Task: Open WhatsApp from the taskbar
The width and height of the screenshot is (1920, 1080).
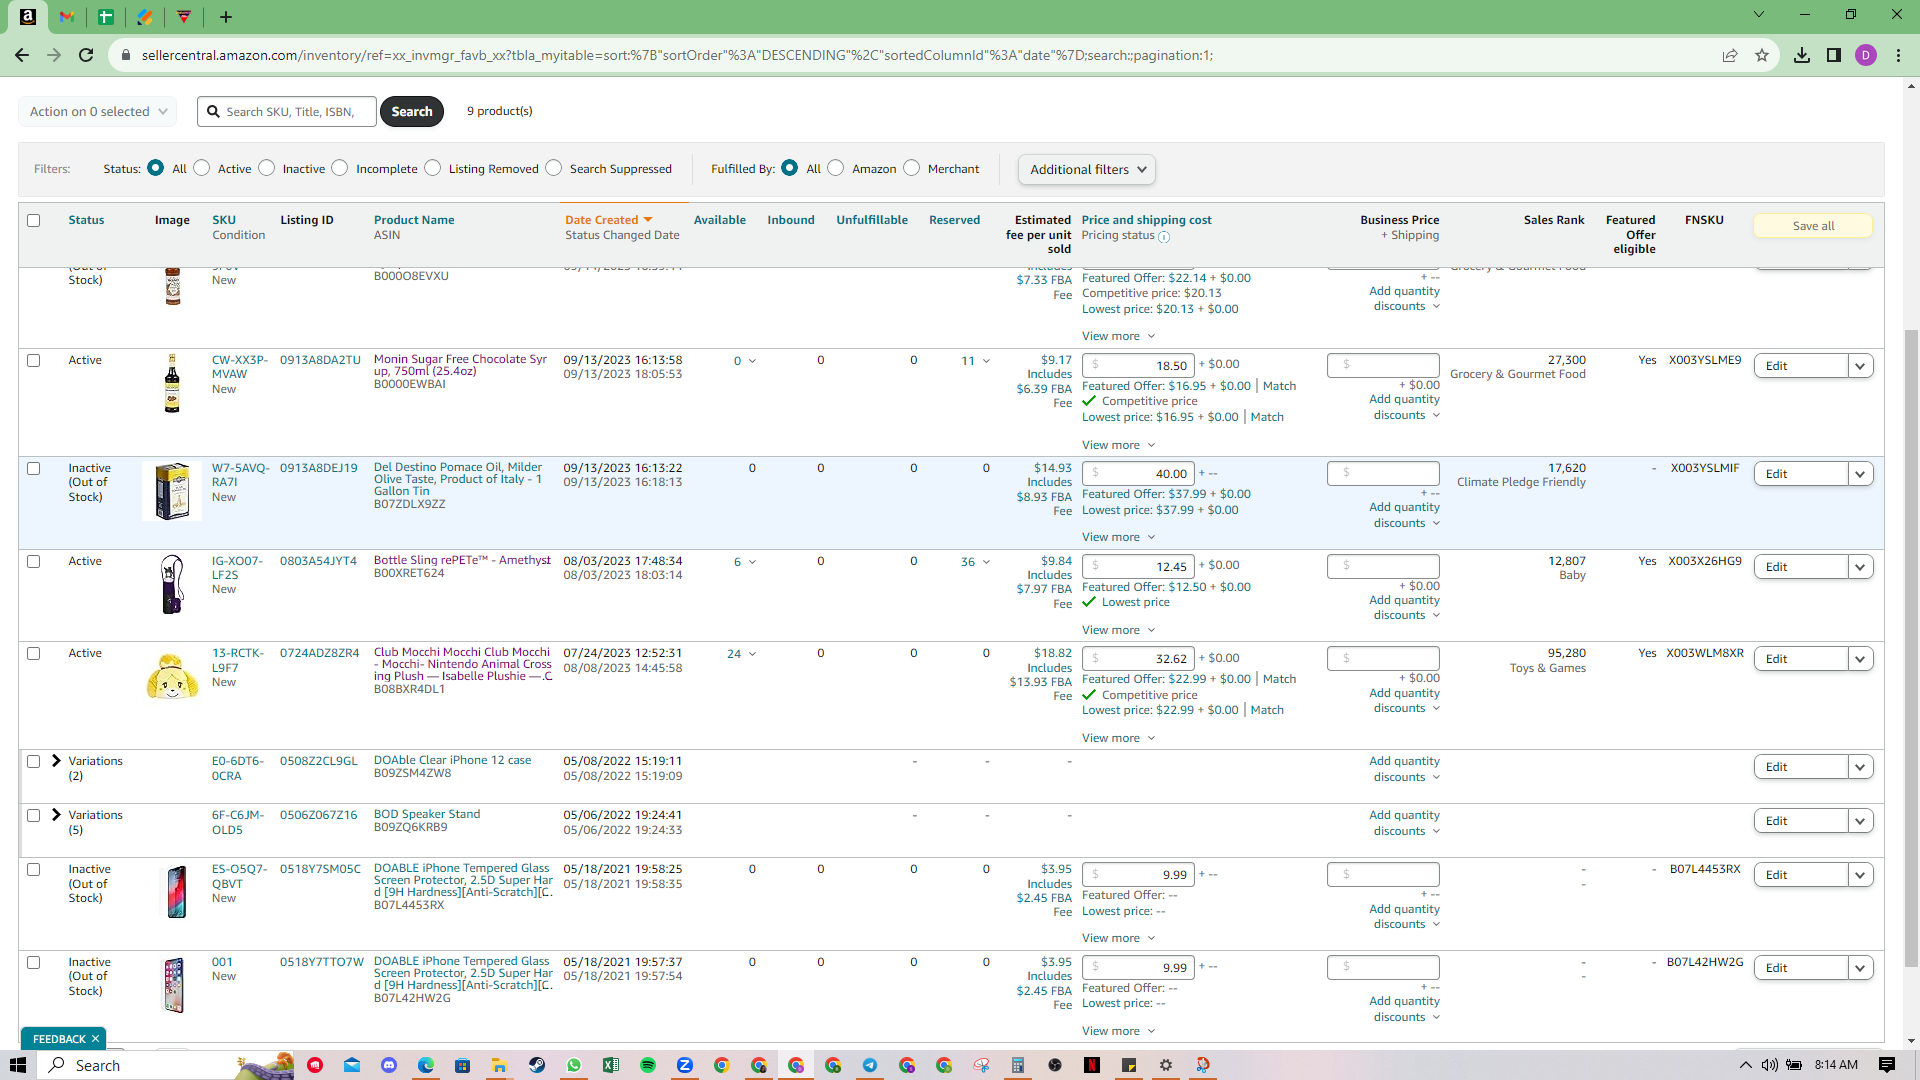Action: tap(574, 1065)
